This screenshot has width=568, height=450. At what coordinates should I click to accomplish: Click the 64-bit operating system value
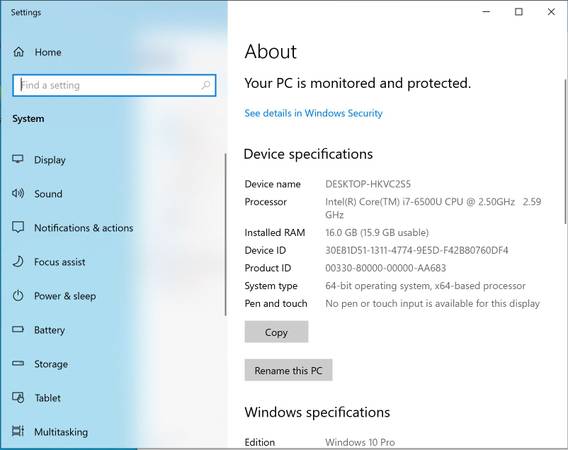point(425,286)
